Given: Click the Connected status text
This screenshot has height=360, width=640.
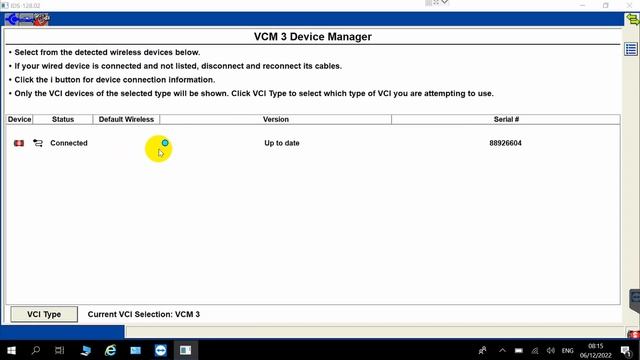Looking at the screenshot, I should click(x=69, y=143).
